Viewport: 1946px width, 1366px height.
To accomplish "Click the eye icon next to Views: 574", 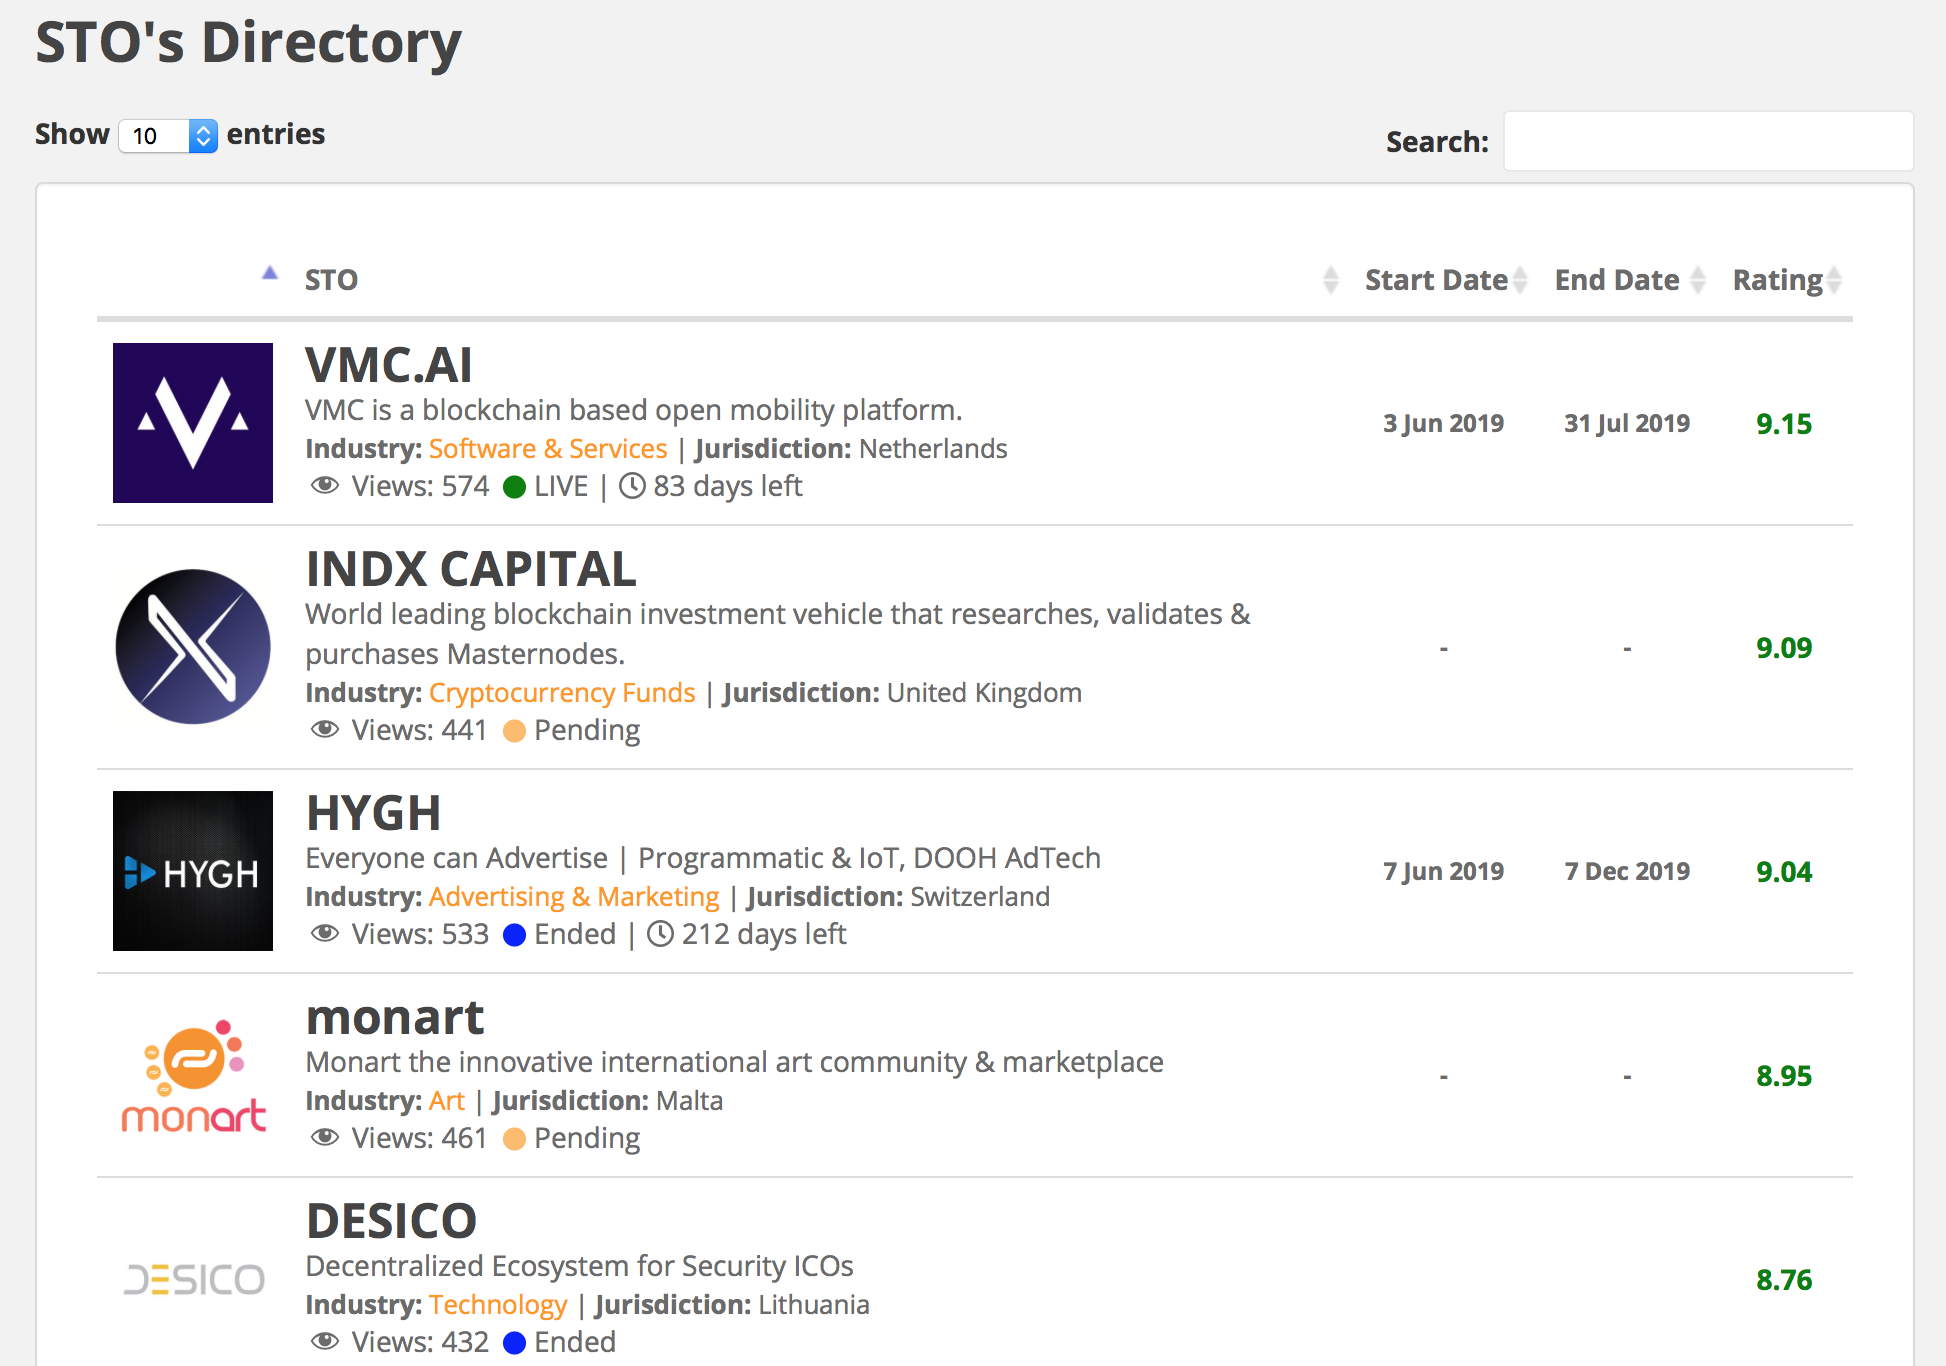I will (325, 486).
